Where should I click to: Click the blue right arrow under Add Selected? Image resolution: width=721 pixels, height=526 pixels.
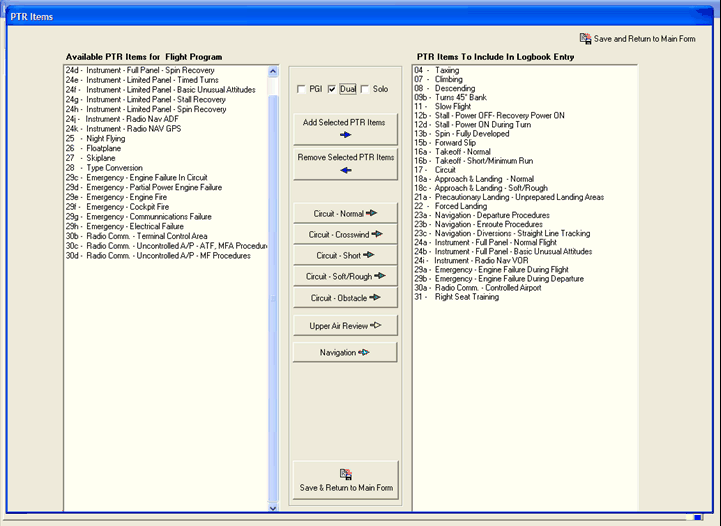[346, 134]
